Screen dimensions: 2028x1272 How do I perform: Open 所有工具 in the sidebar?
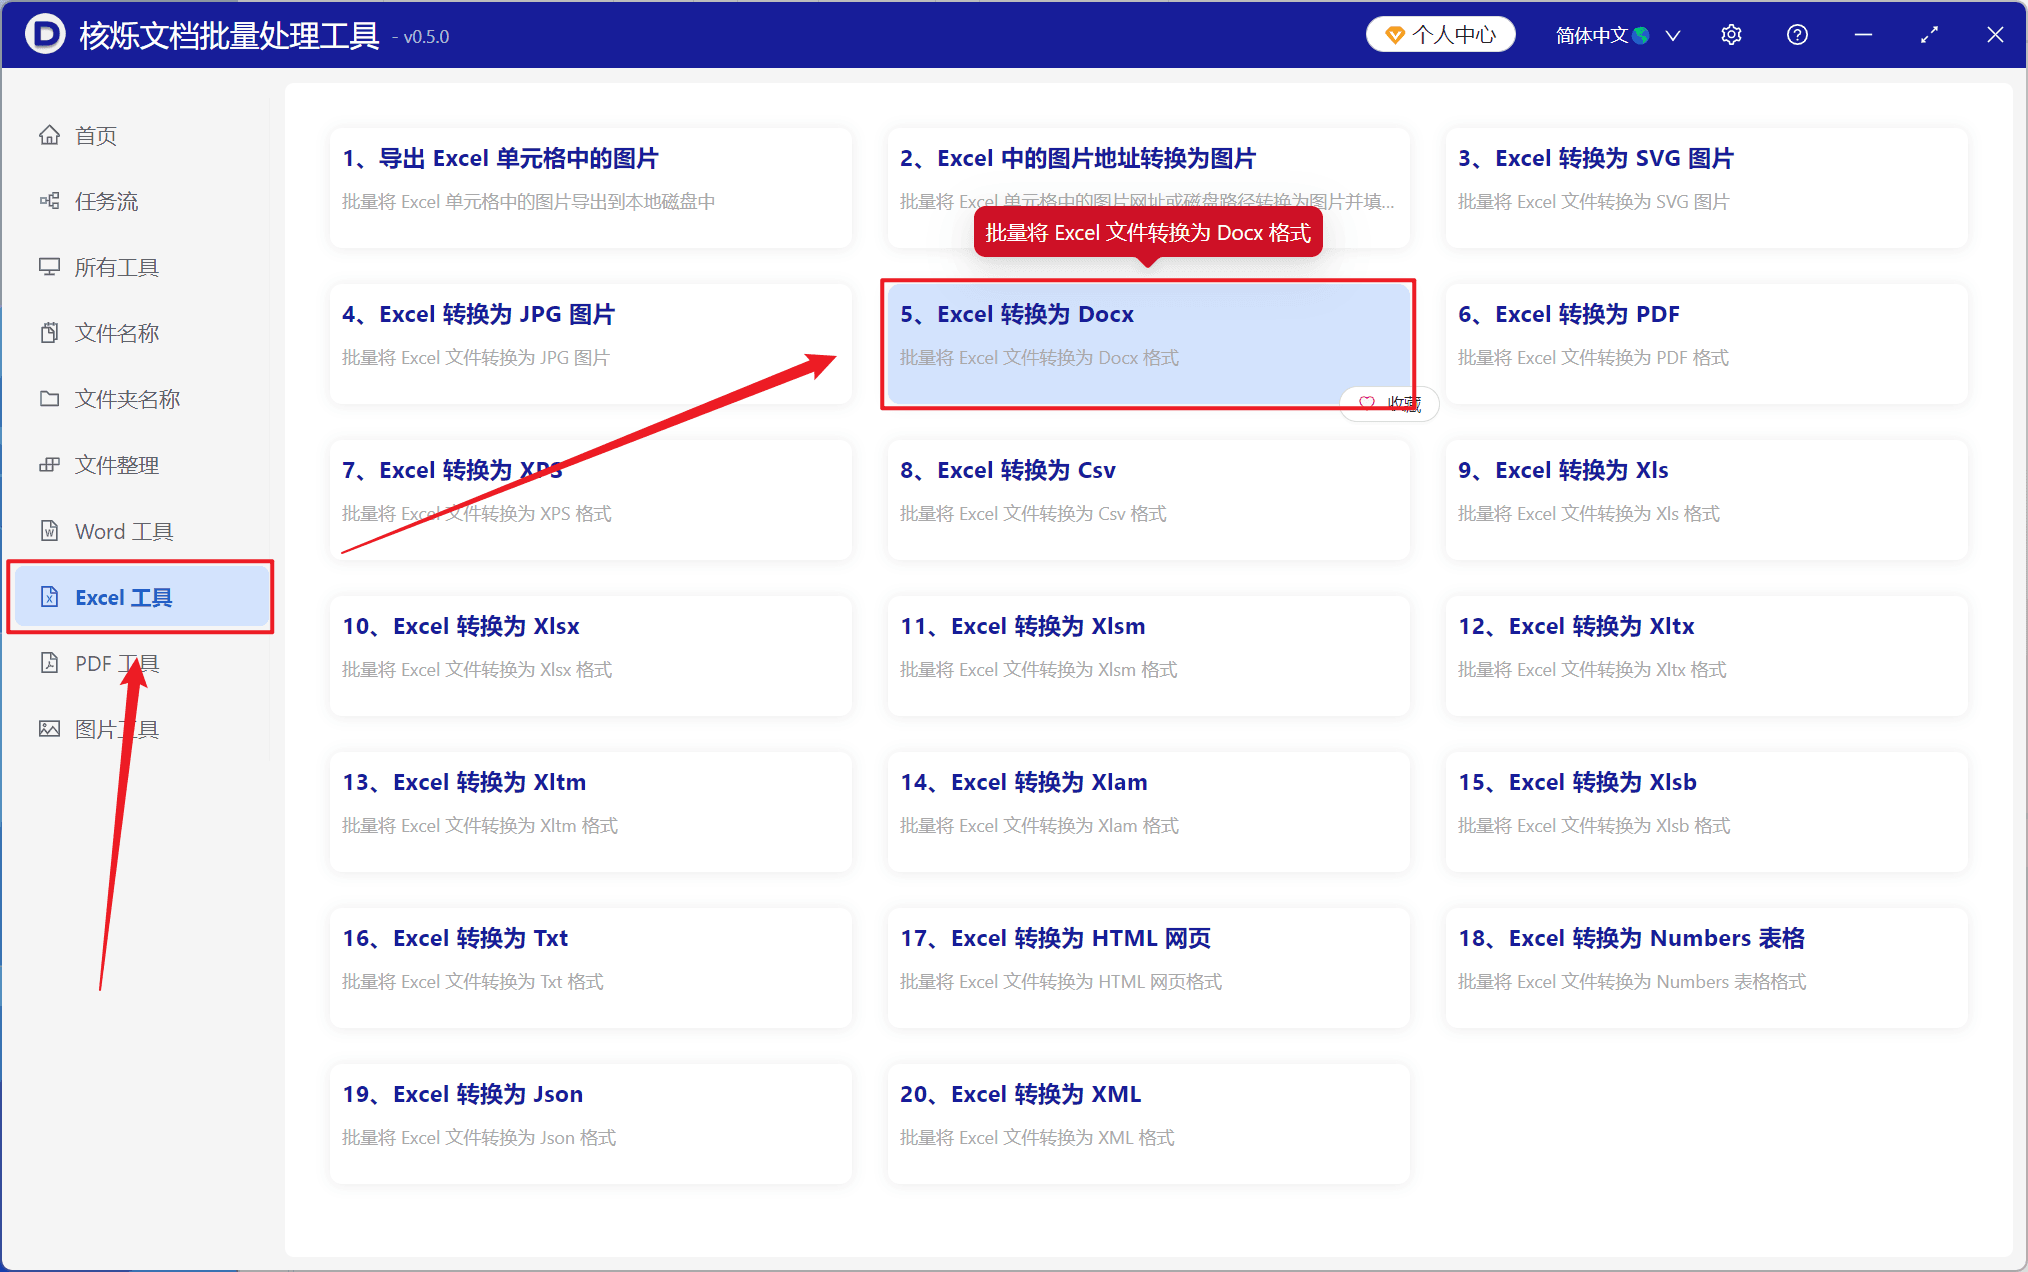coord(141,267)
